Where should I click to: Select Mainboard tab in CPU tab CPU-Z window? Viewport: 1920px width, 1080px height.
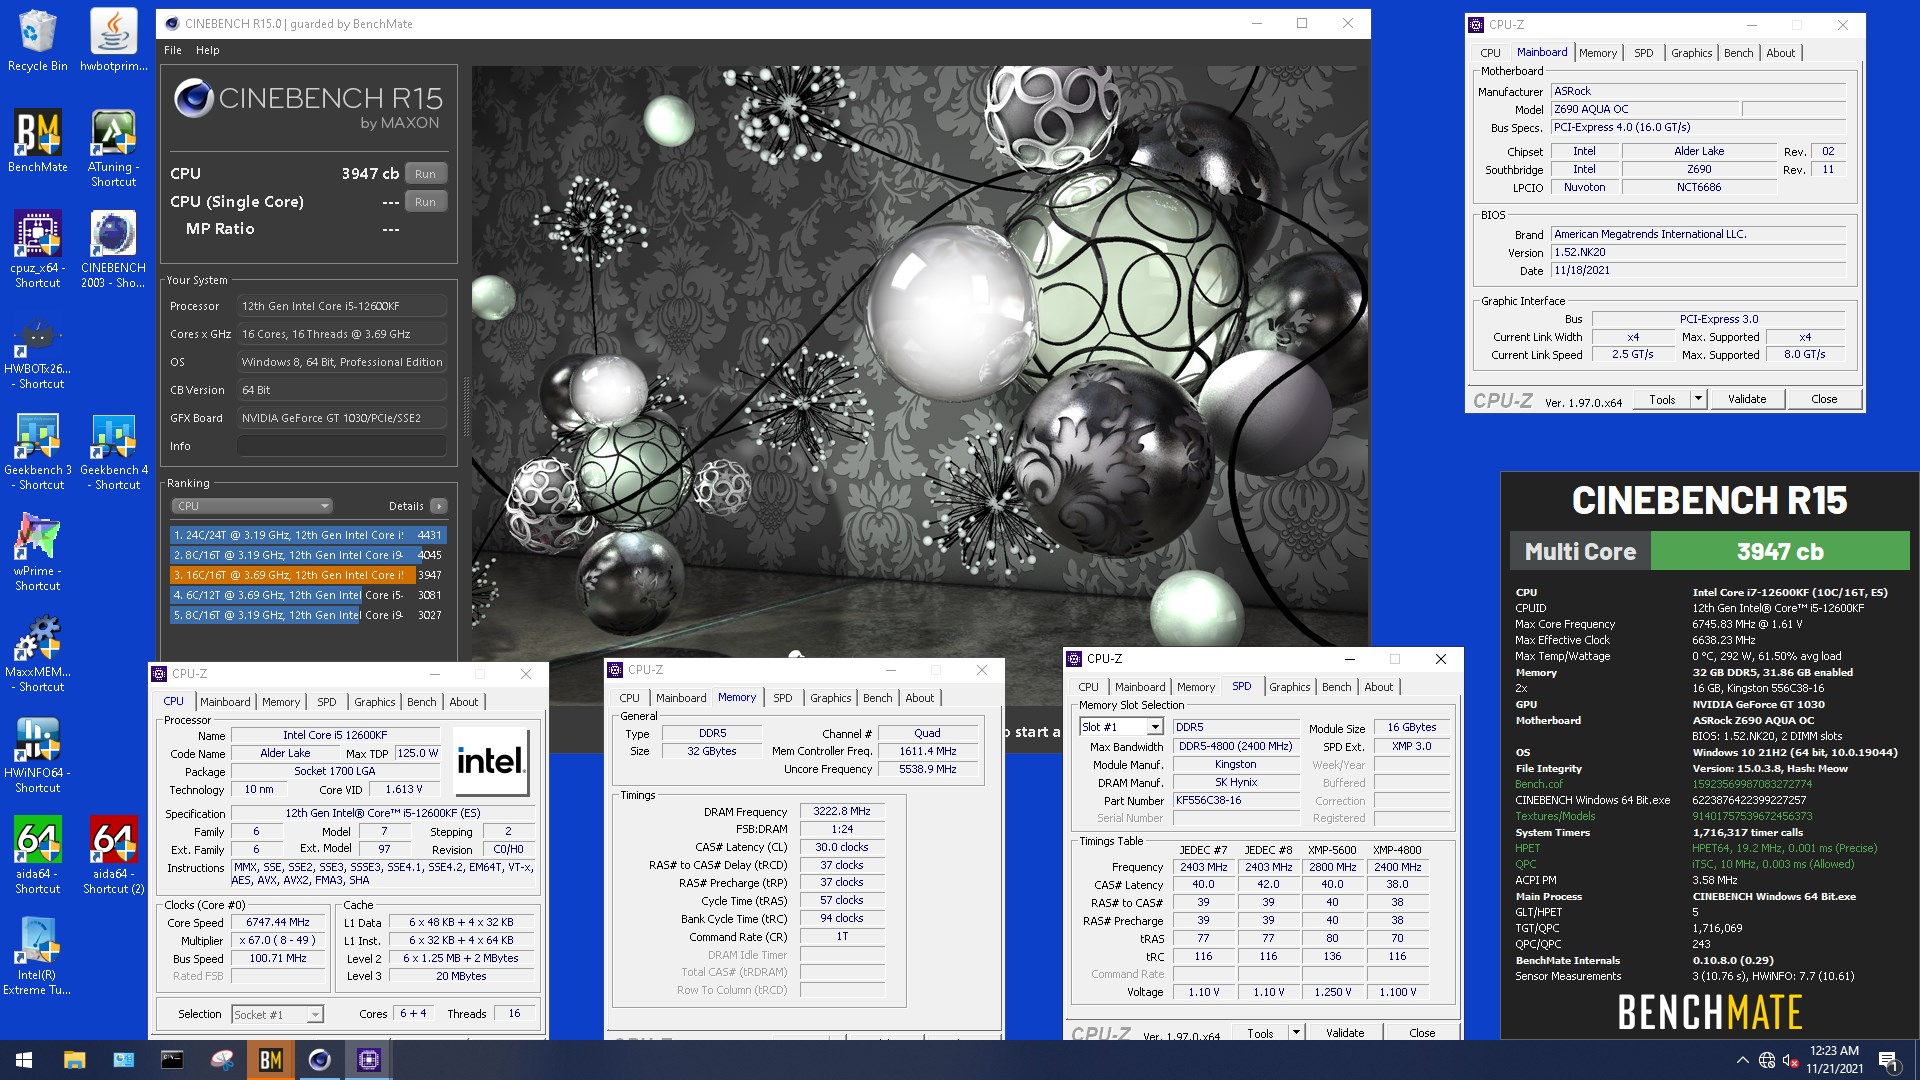[225, 702]
